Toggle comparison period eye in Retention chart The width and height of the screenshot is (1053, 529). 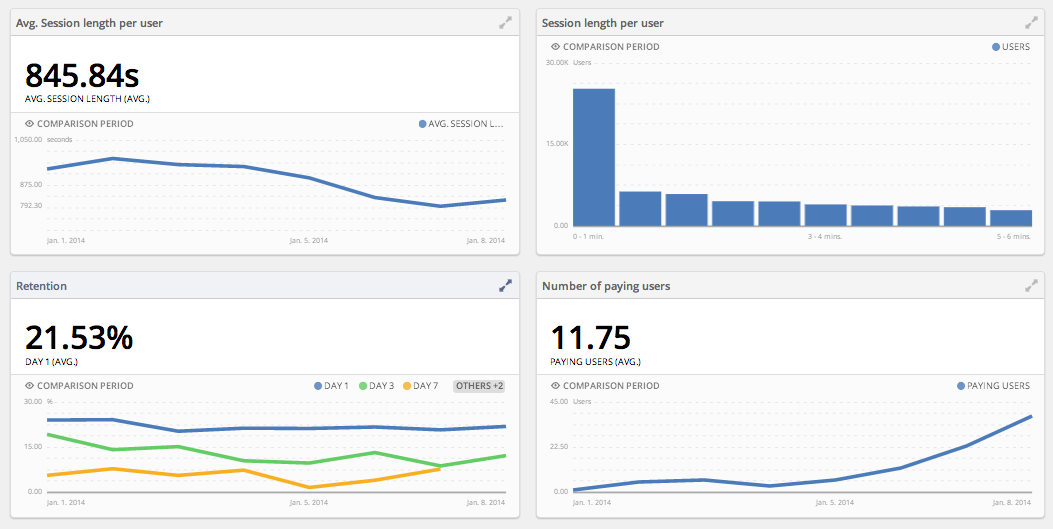coord(30,386)
